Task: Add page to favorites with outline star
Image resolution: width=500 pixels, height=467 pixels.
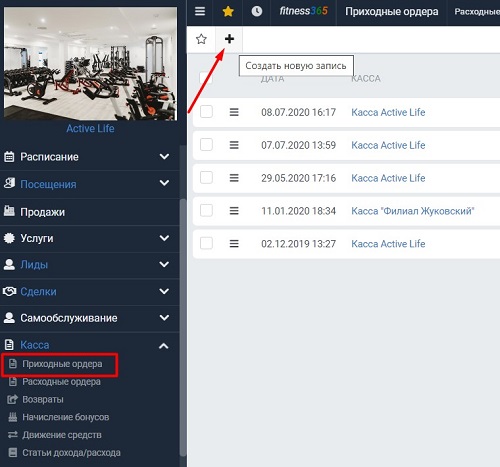Action: (201, 39)
